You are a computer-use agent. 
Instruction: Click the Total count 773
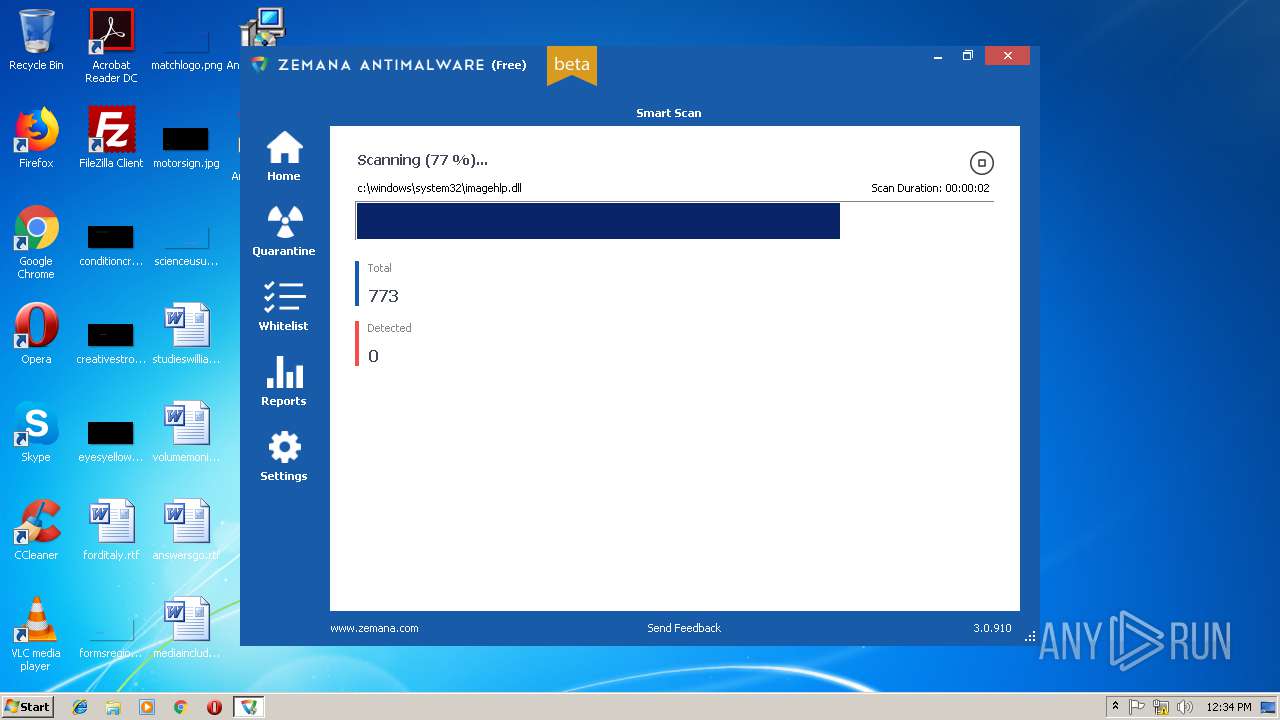click(x=383, y=296)
